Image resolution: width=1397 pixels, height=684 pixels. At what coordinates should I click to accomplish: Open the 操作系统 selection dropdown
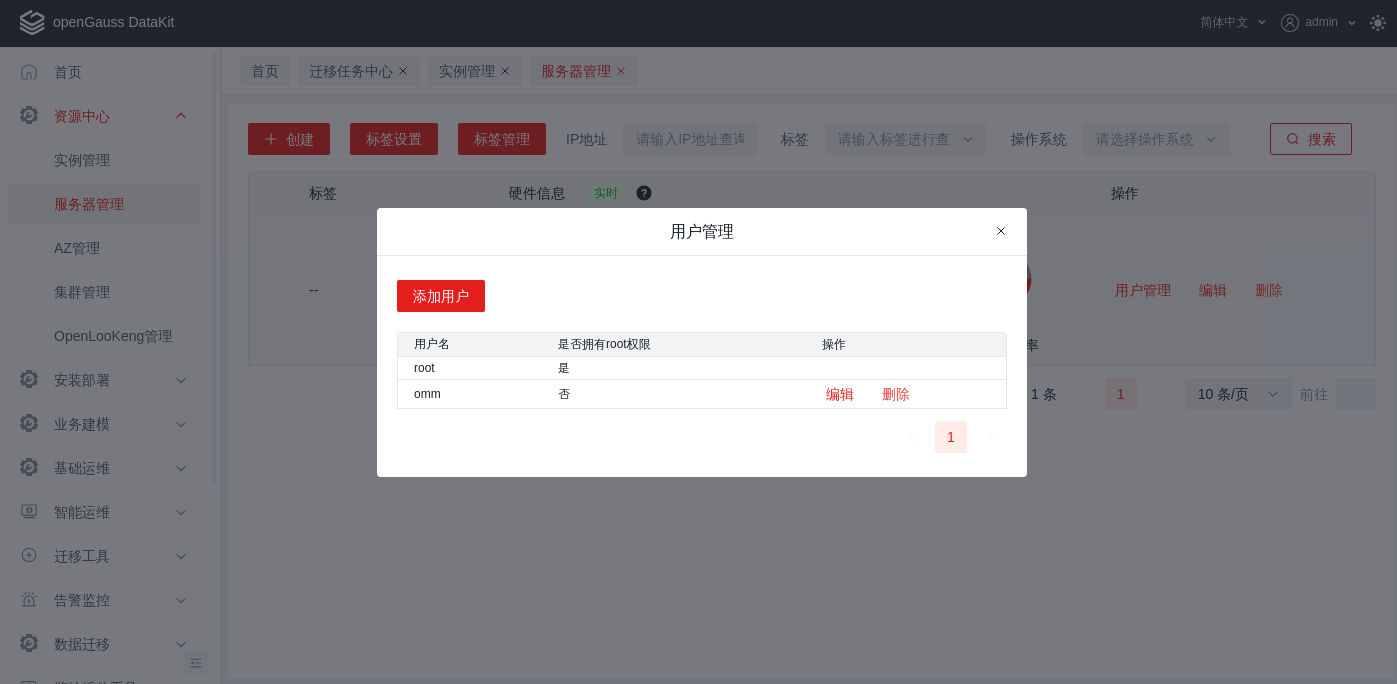point(1156,139)
